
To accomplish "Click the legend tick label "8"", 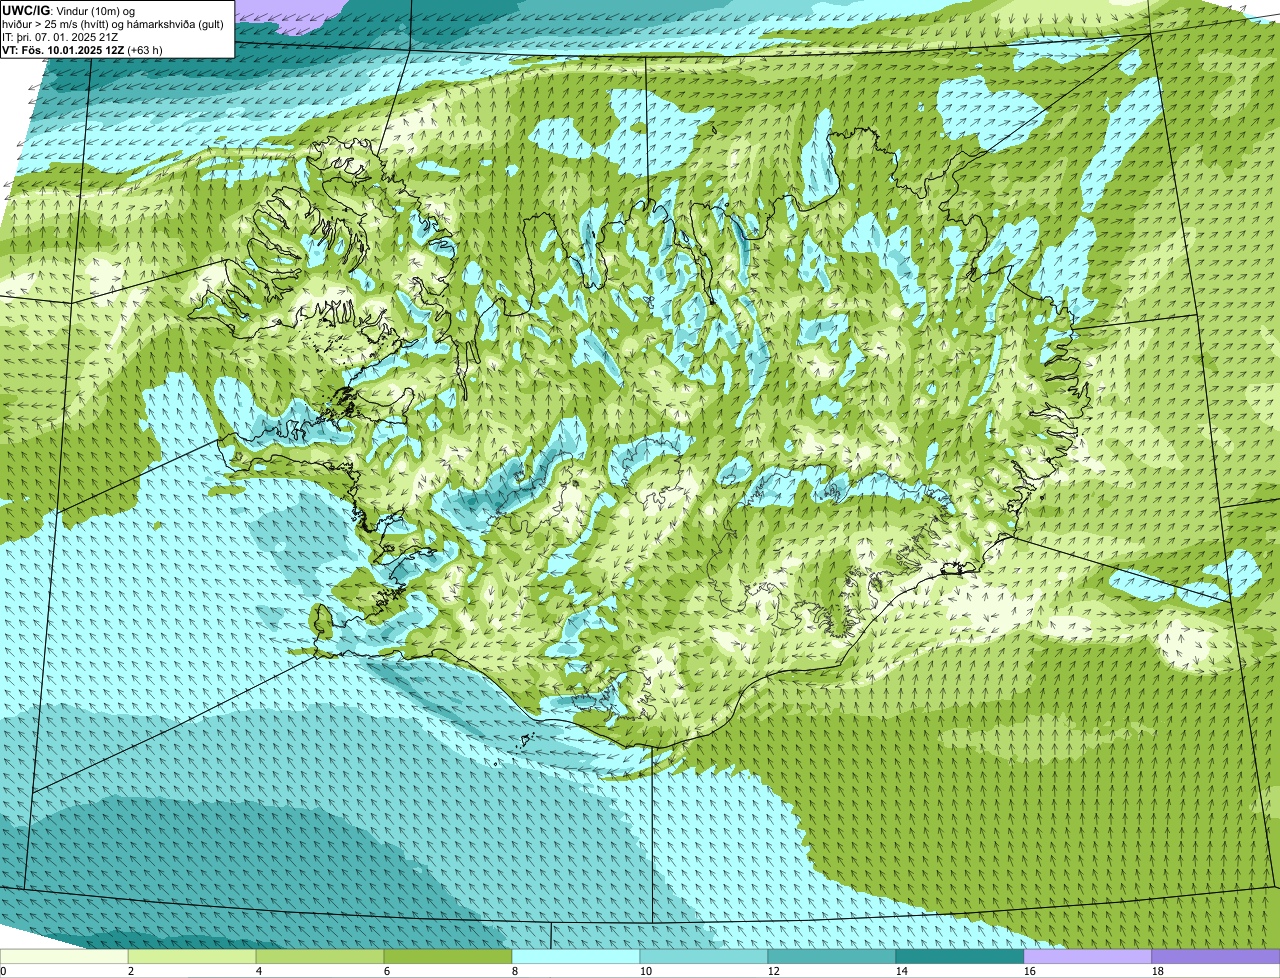I will pos(515,971).
